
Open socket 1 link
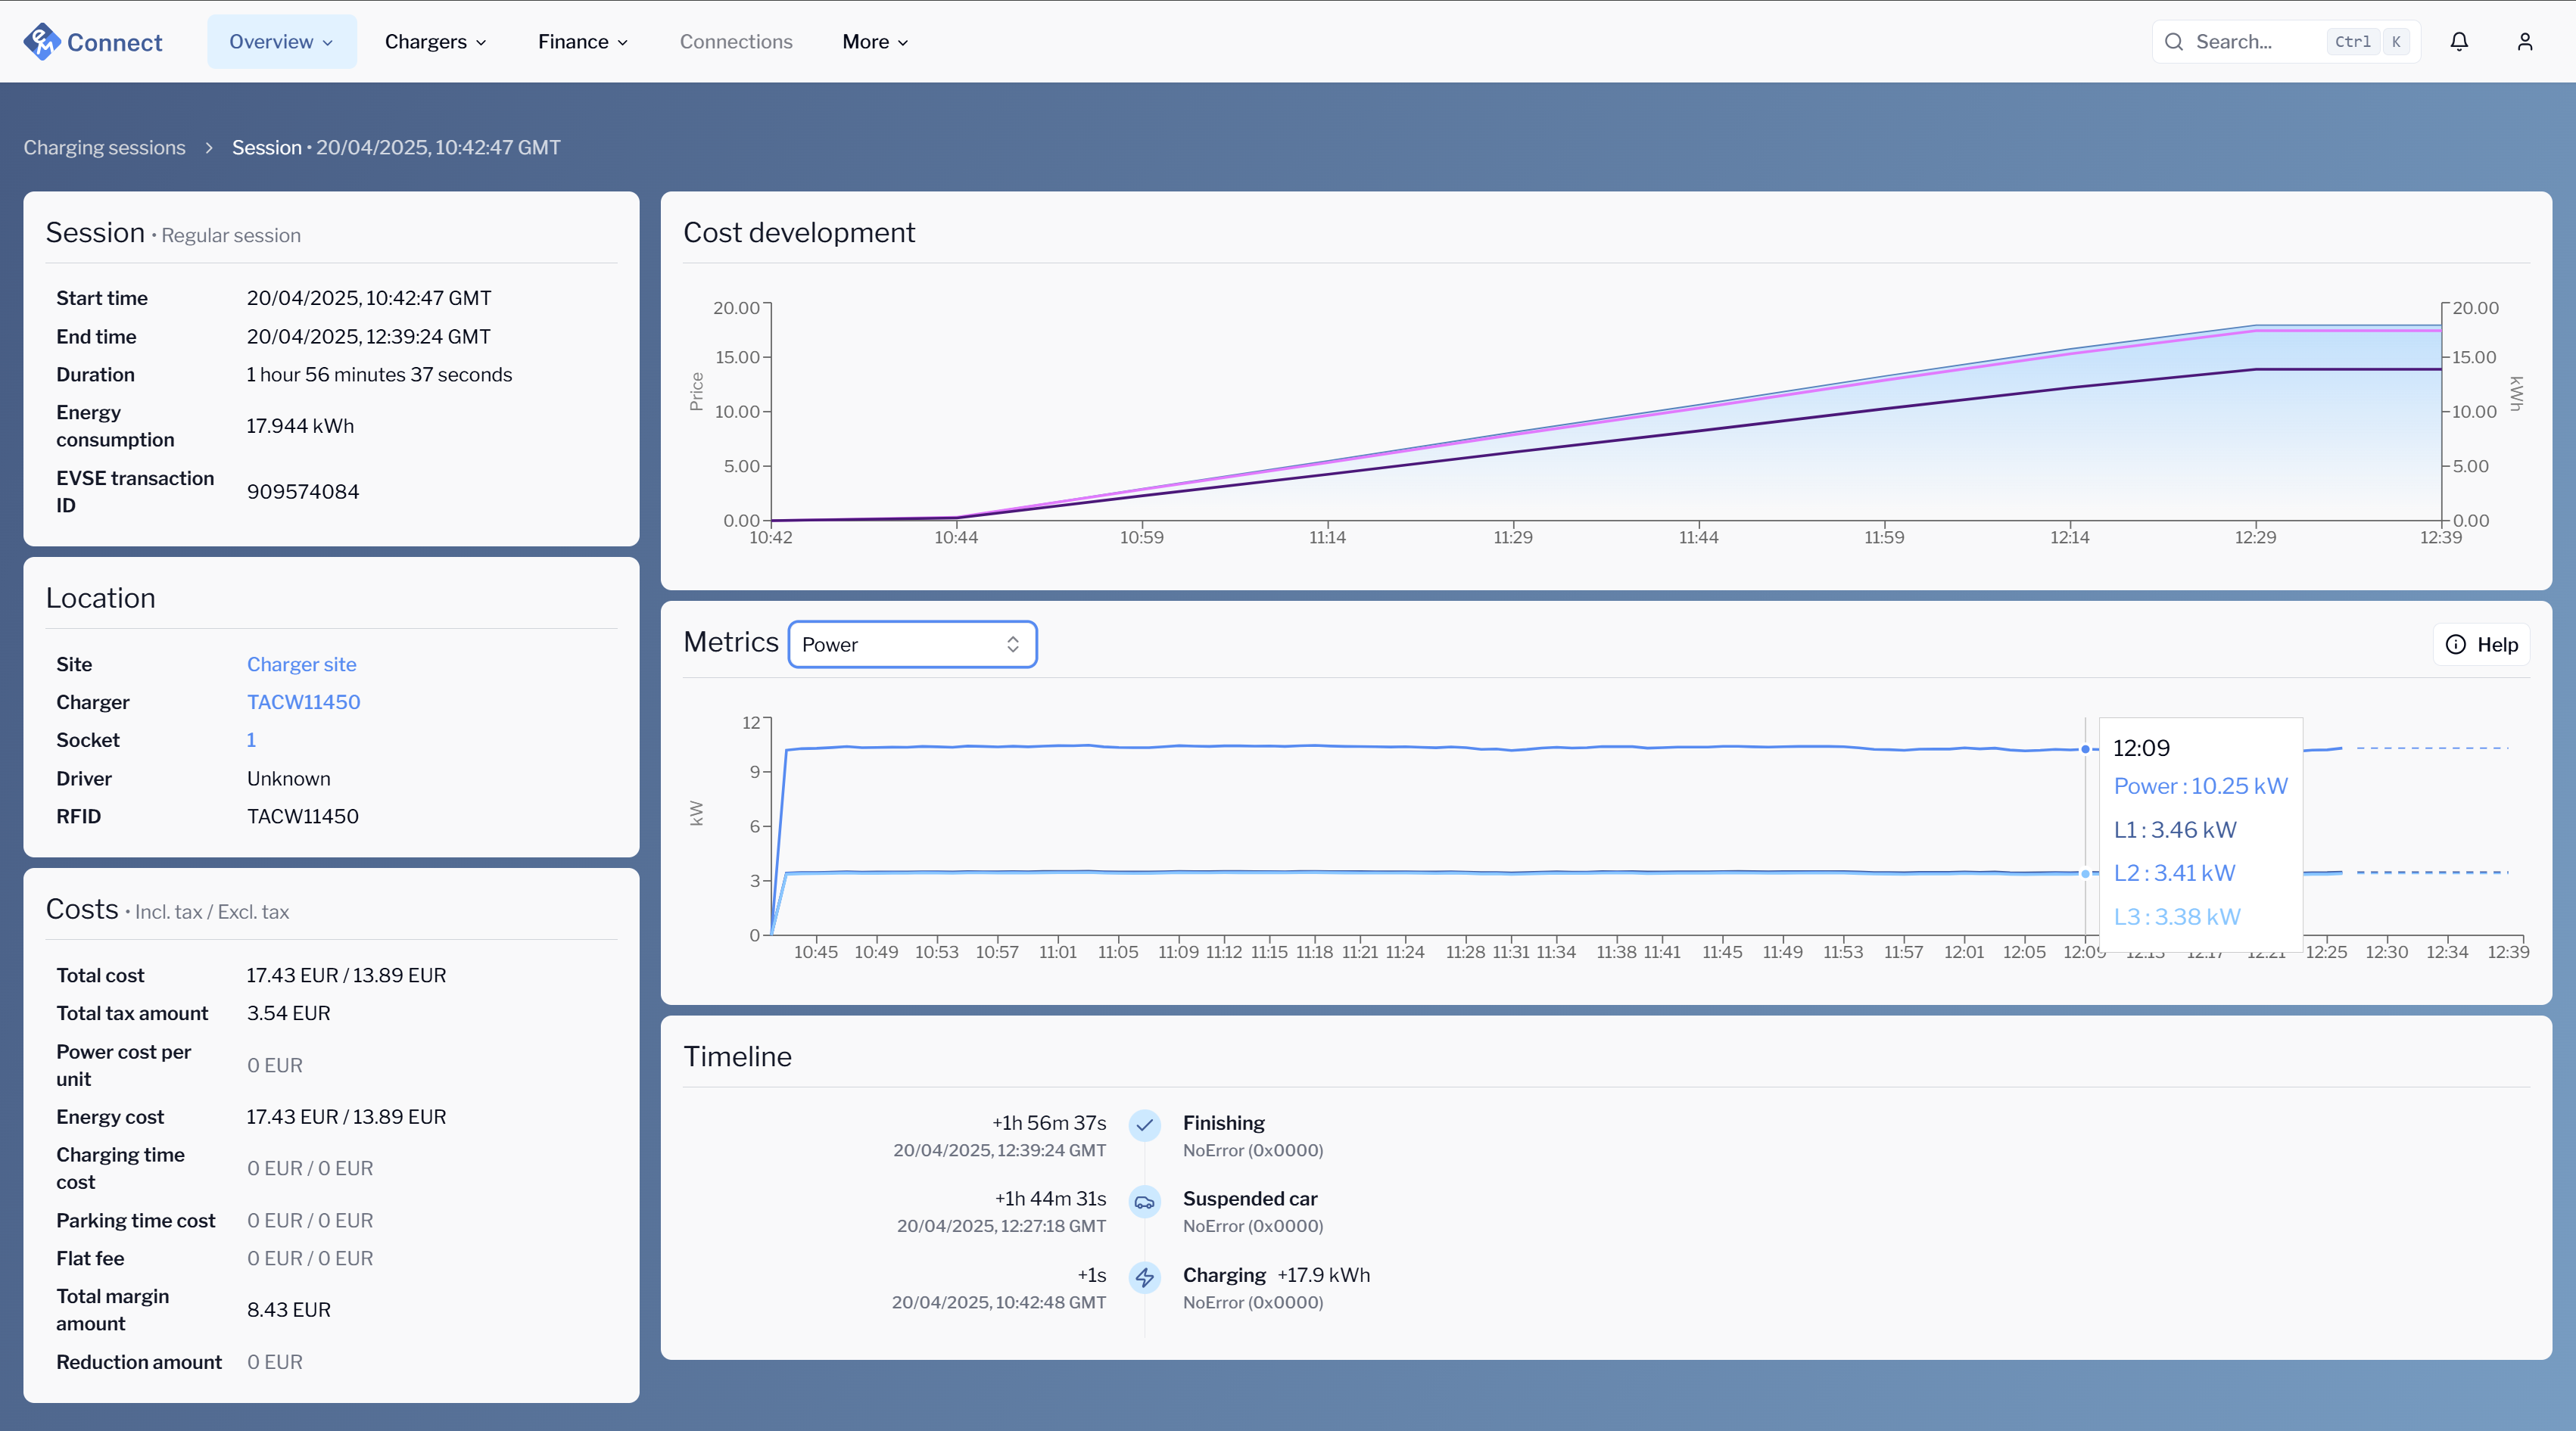(x=251, y=740)
